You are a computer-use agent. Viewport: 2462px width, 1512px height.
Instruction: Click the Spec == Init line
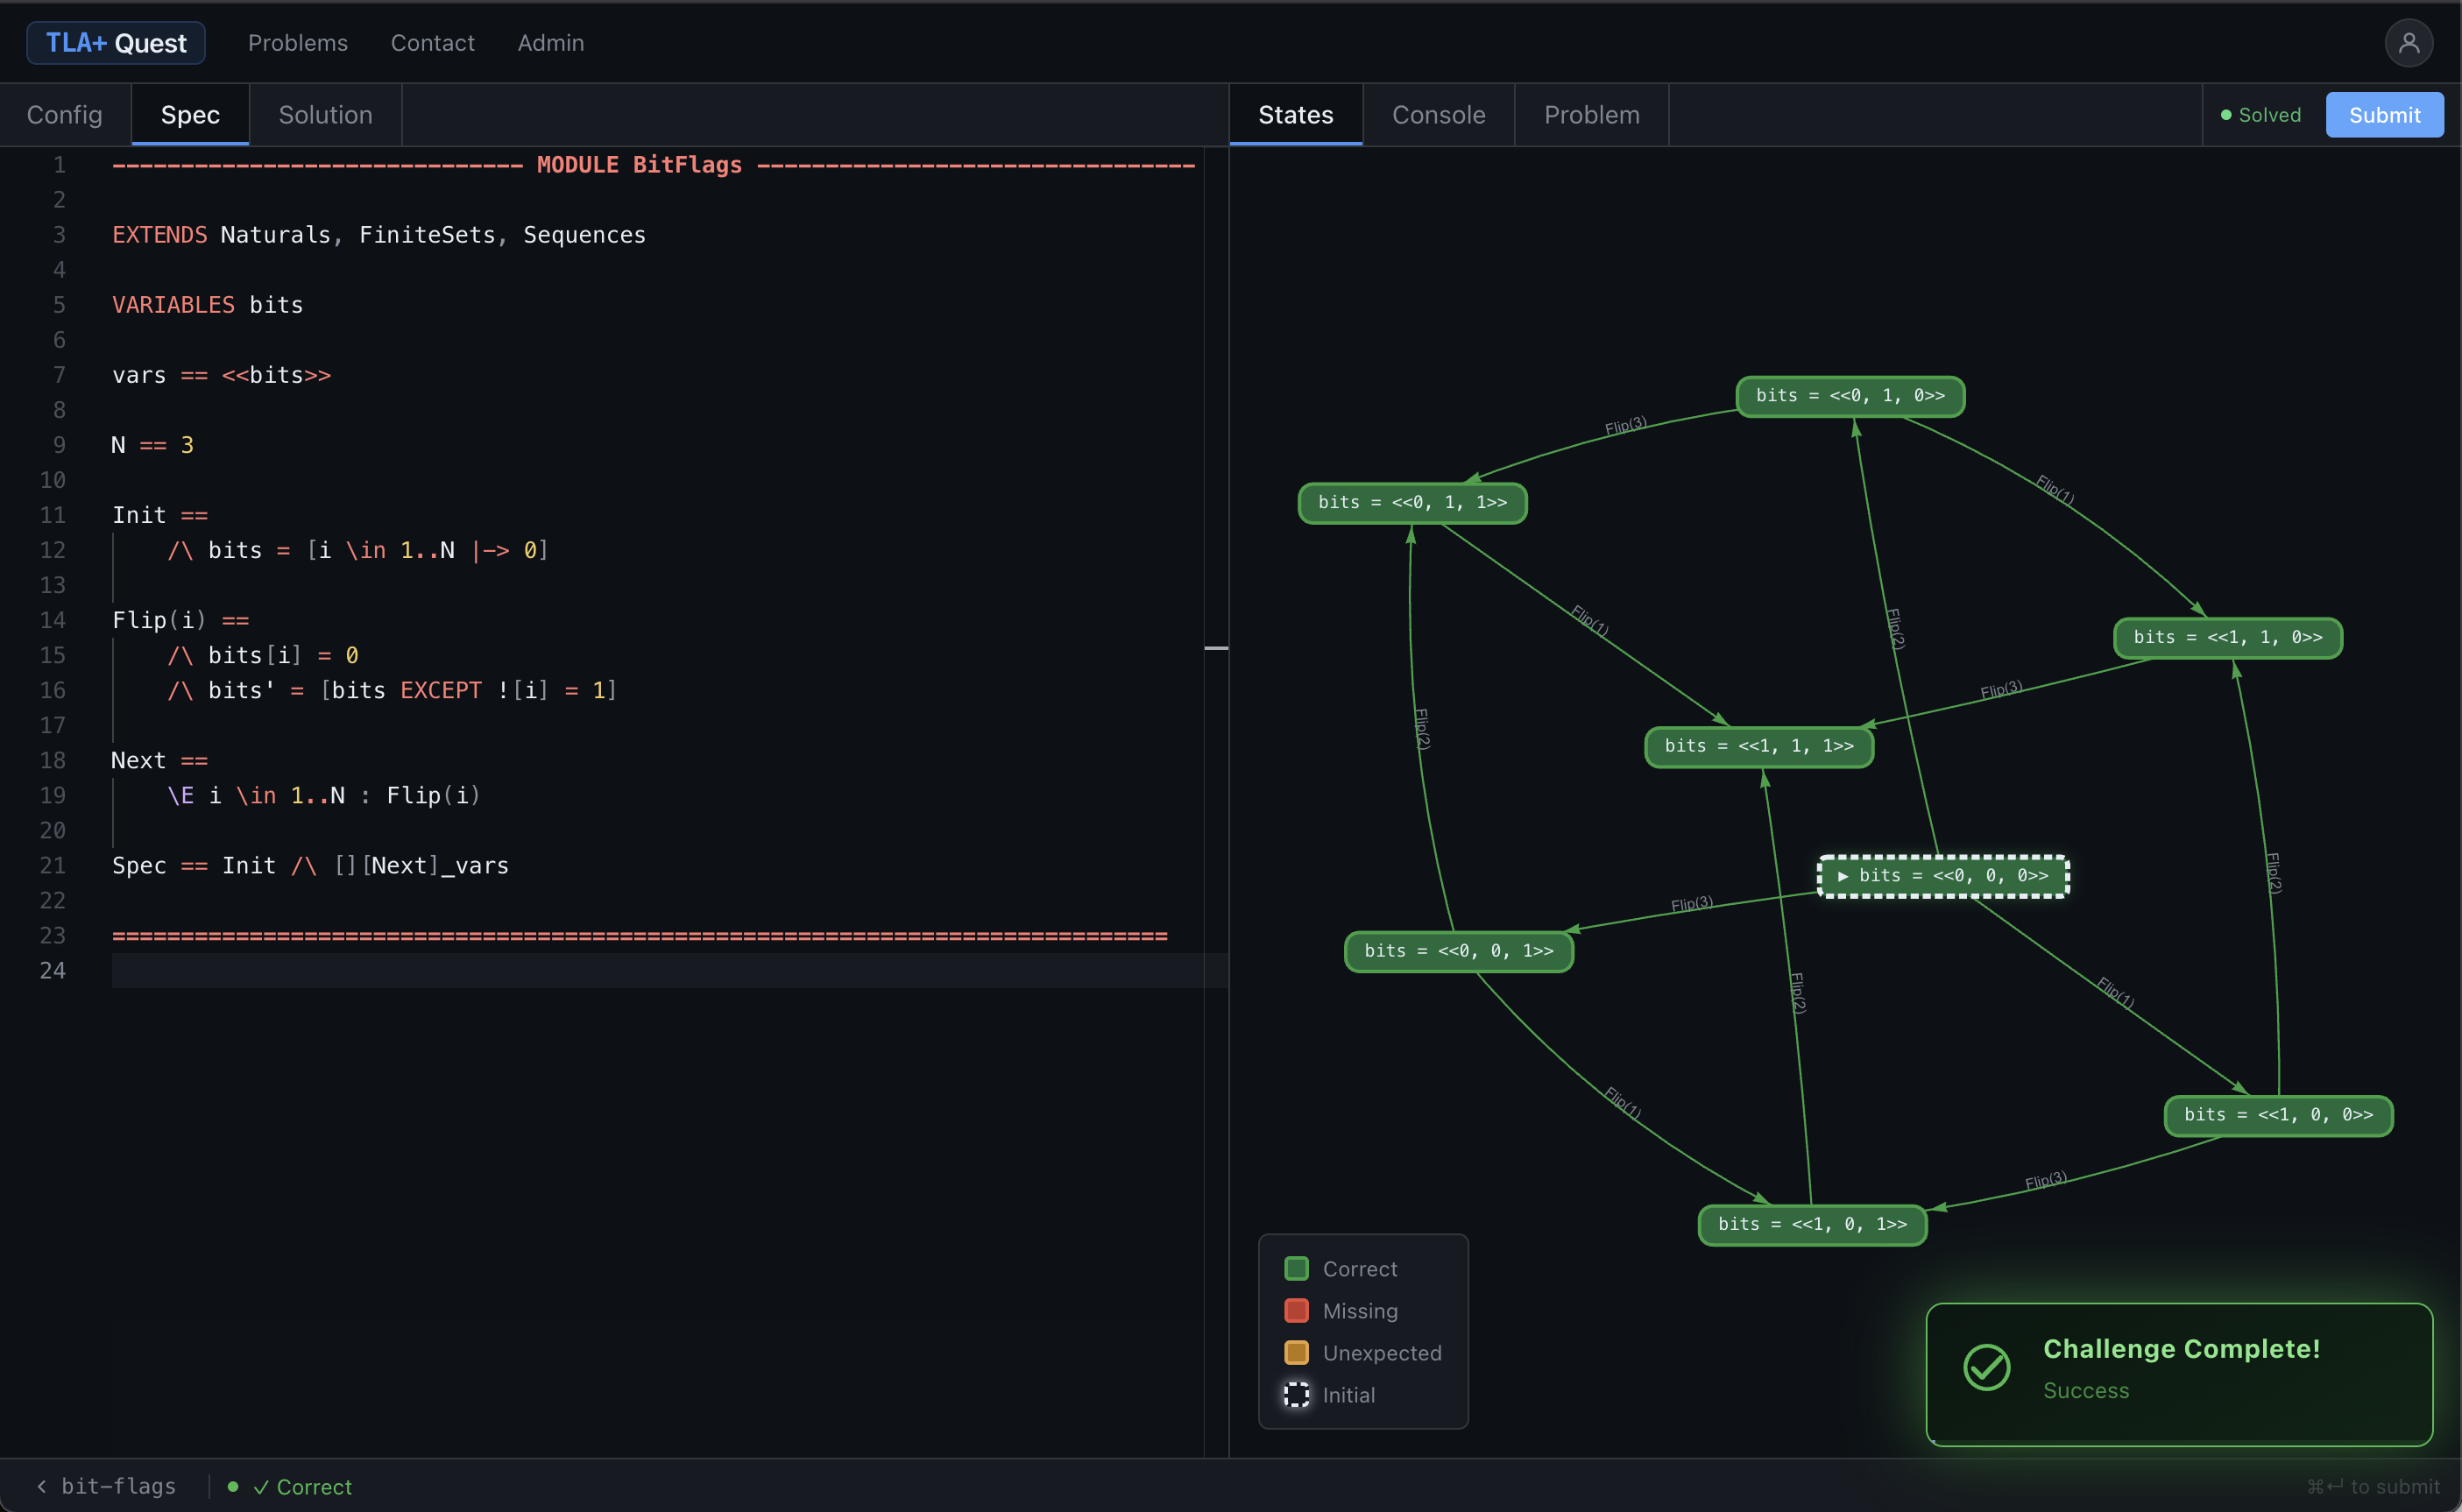click(311, 866)
